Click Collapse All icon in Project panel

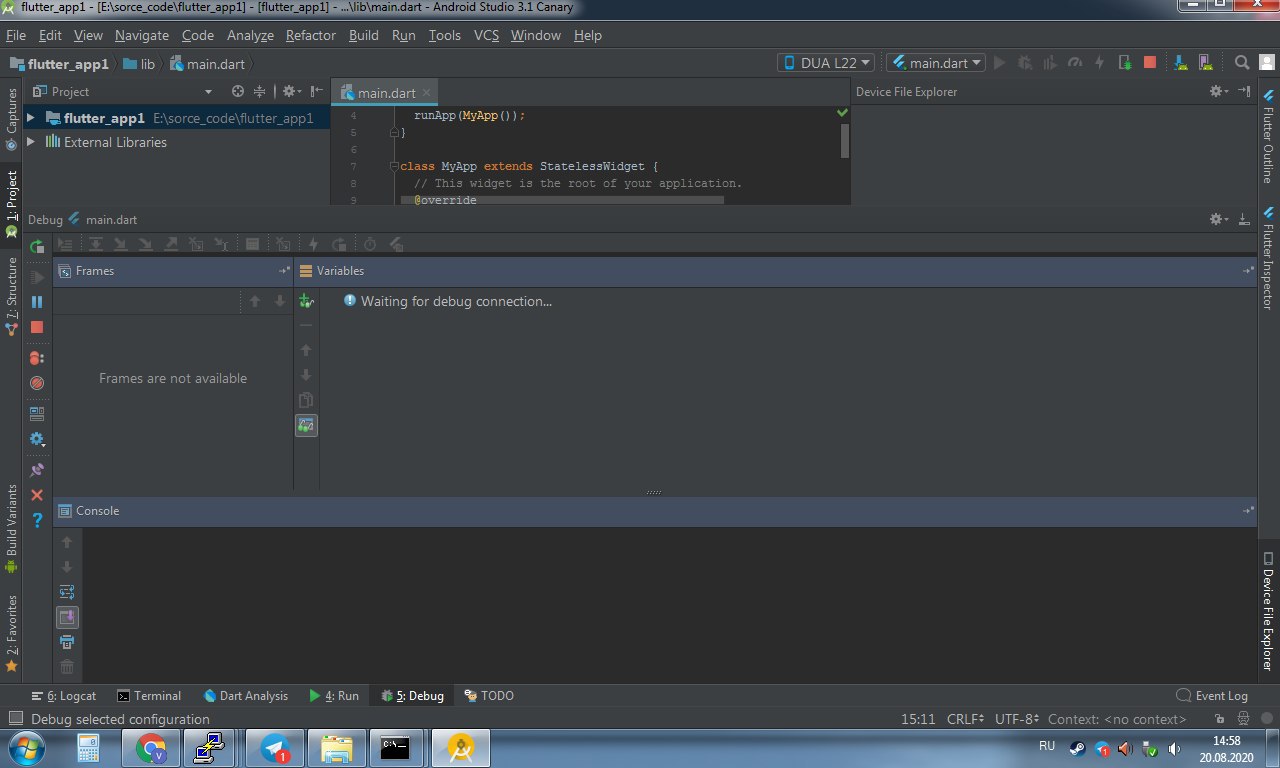(x=259, y=91)
